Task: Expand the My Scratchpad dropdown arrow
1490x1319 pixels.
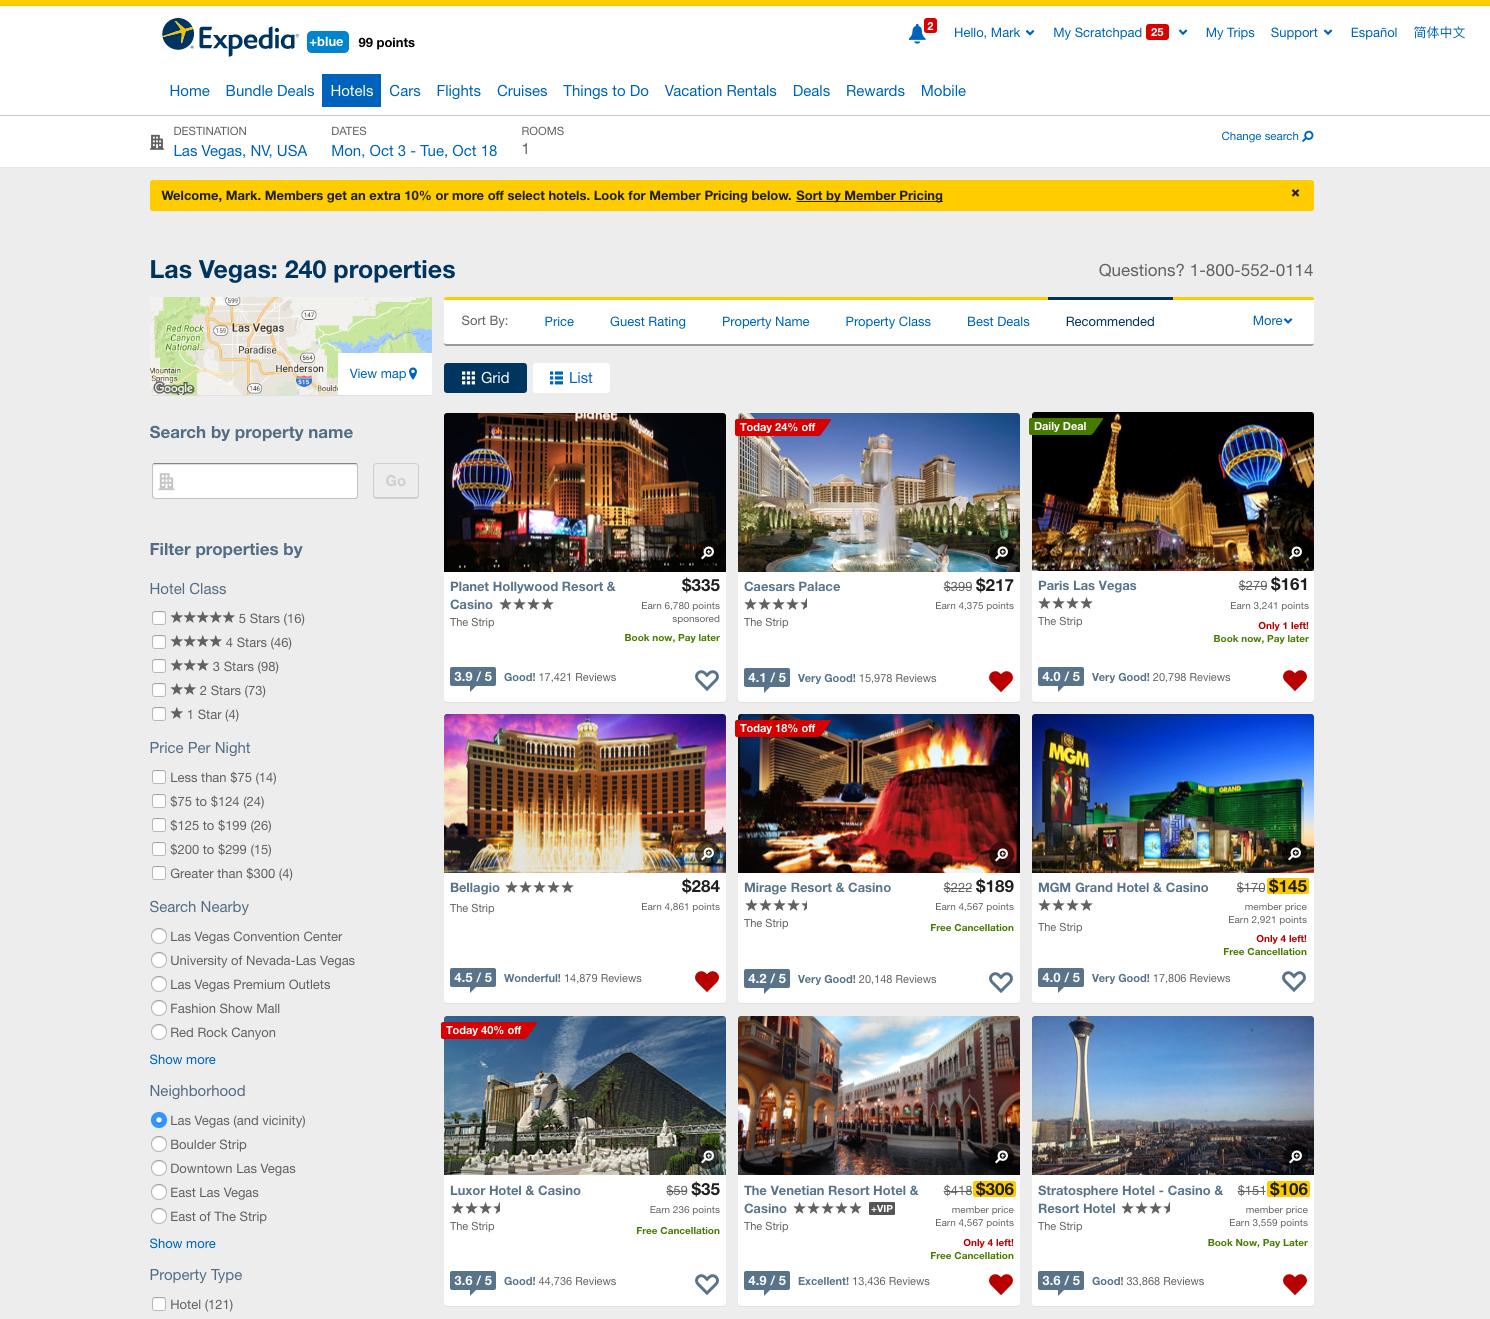Action: [x=1183, y=33]
